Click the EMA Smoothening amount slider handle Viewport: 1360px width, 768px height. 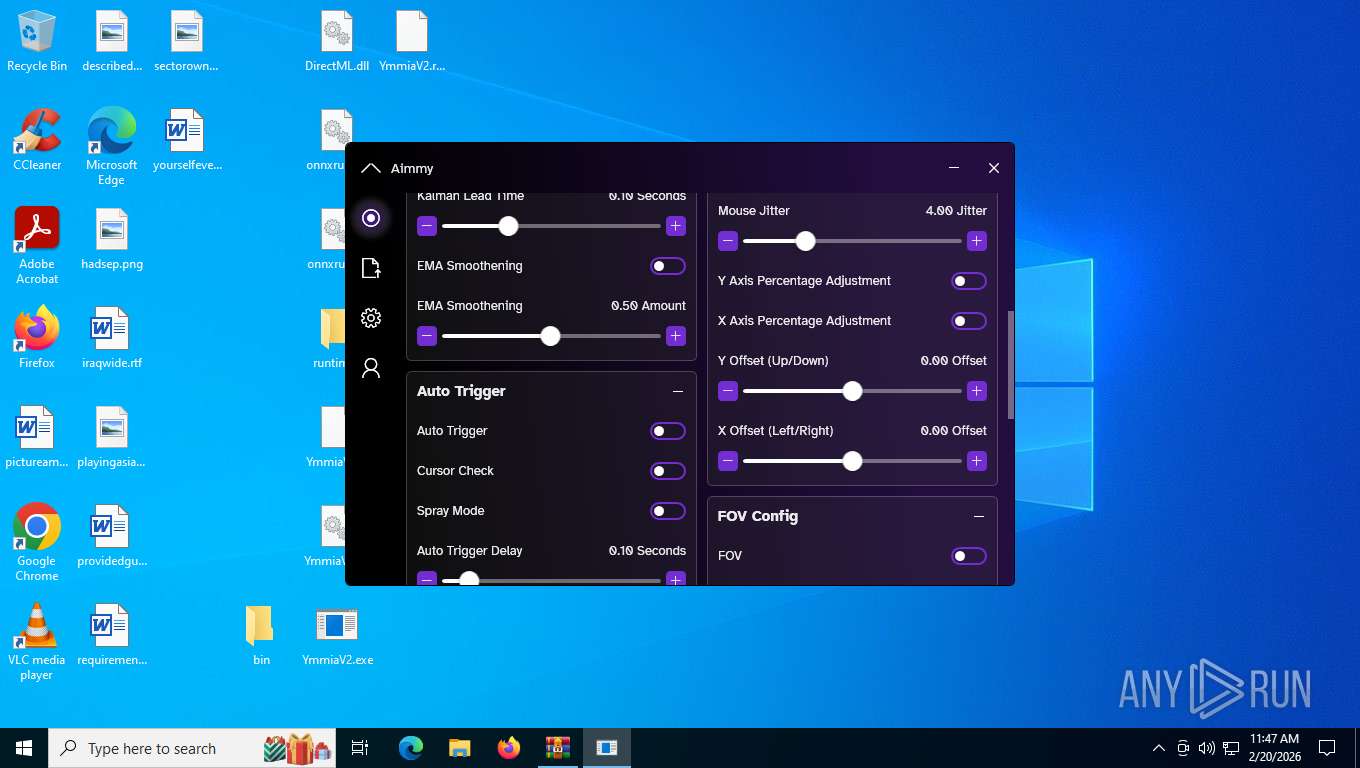point(550,336)
